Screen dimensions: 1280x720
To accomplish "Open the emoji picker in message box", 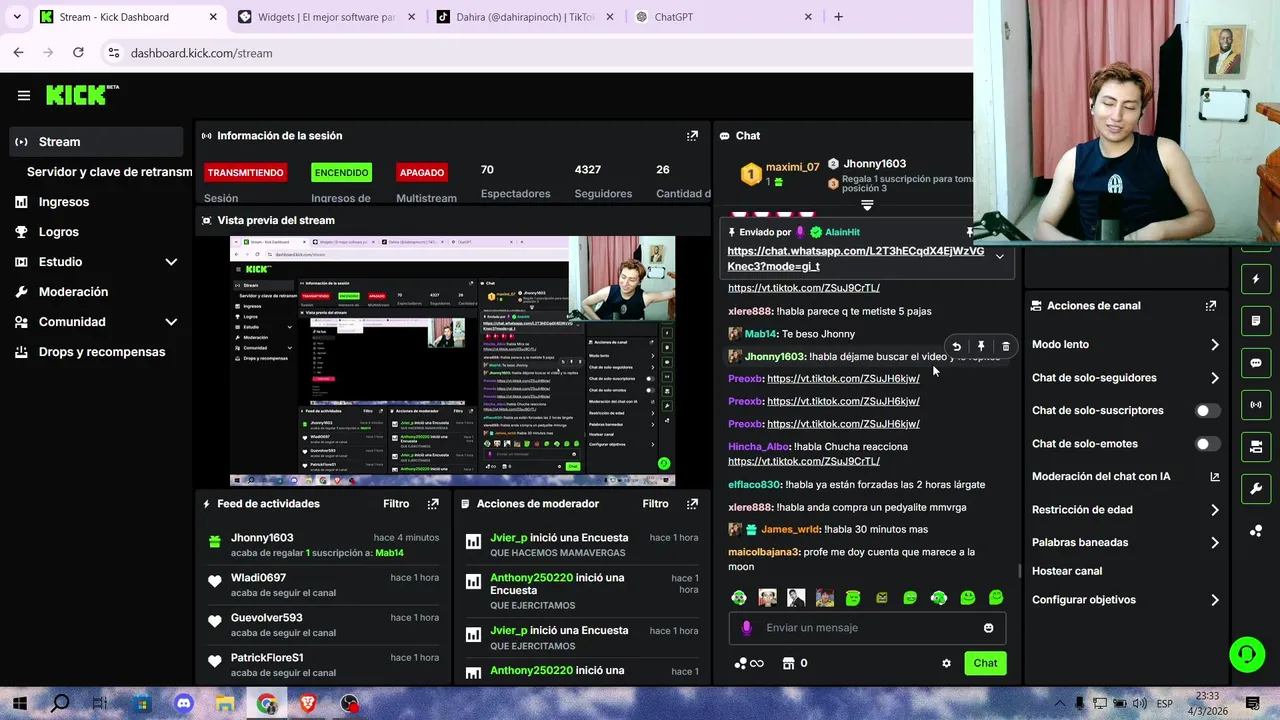I will [988, 628].
